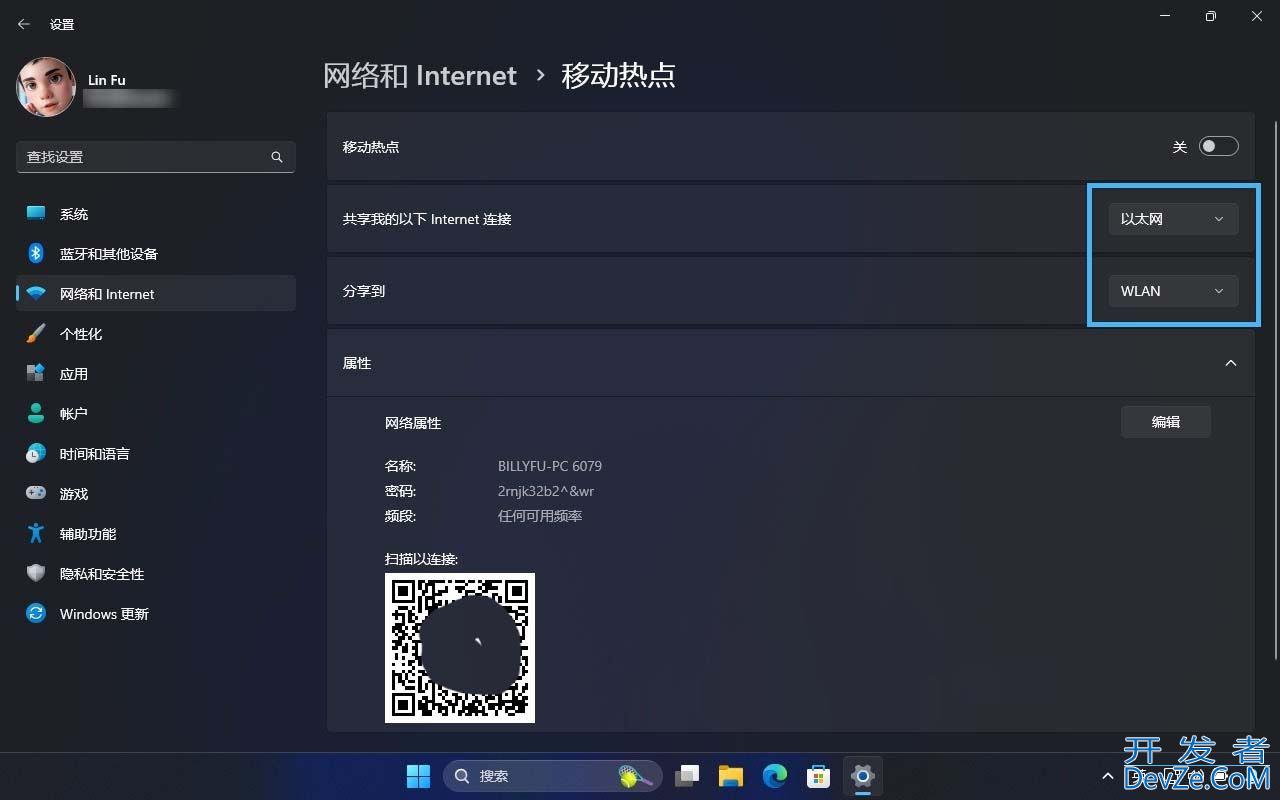Click the accessibility figure icon
The width and height of the screenshot is (1280, 800).
tap(36, 534)
